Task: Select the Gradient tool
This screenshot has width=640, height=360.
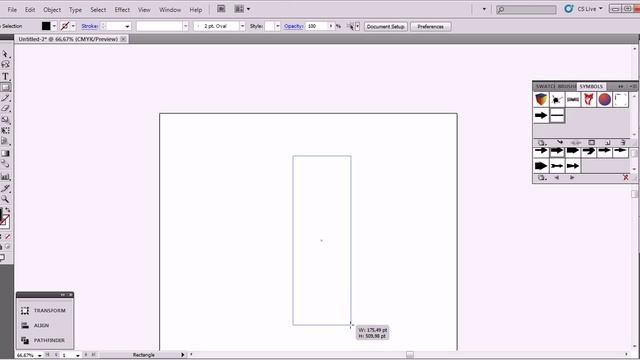Action: point(5,153)
